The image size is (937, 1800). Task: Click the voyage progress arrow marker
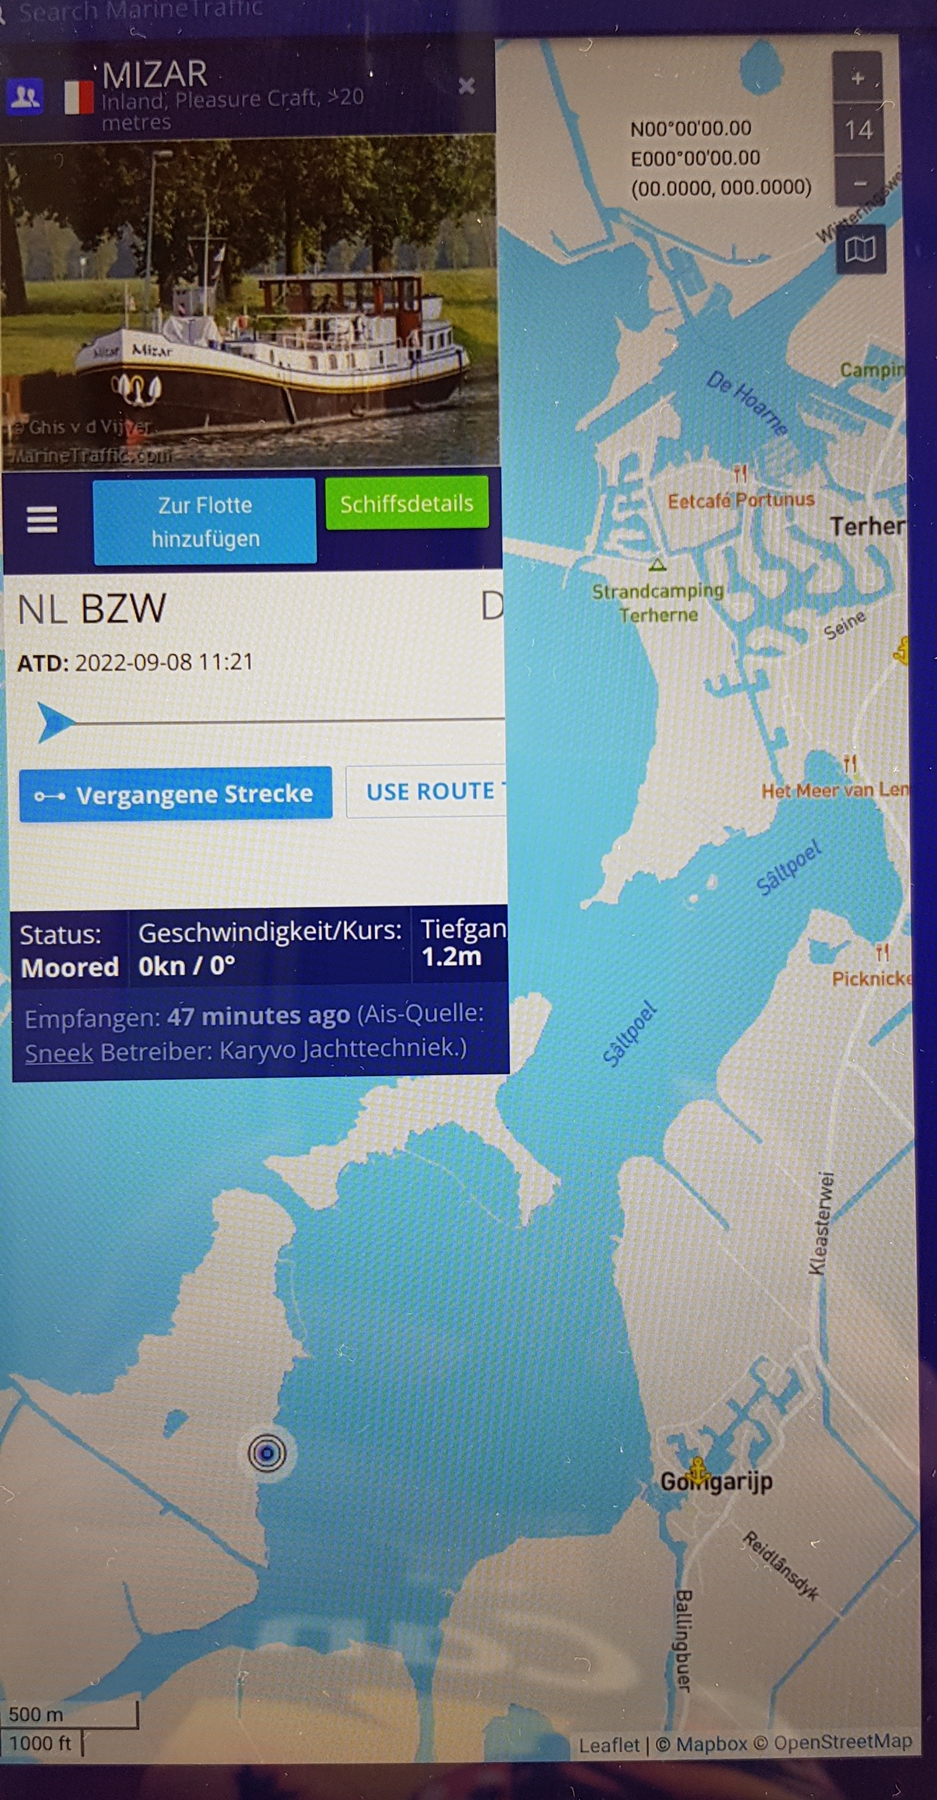pyautogui.click(x=56, y=721)
